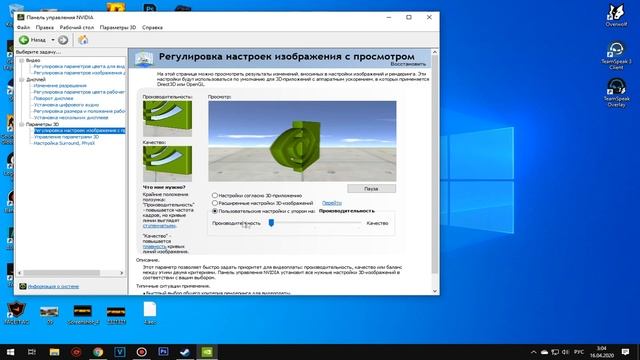
Task: Click the Перейти link
Action: 332,203
